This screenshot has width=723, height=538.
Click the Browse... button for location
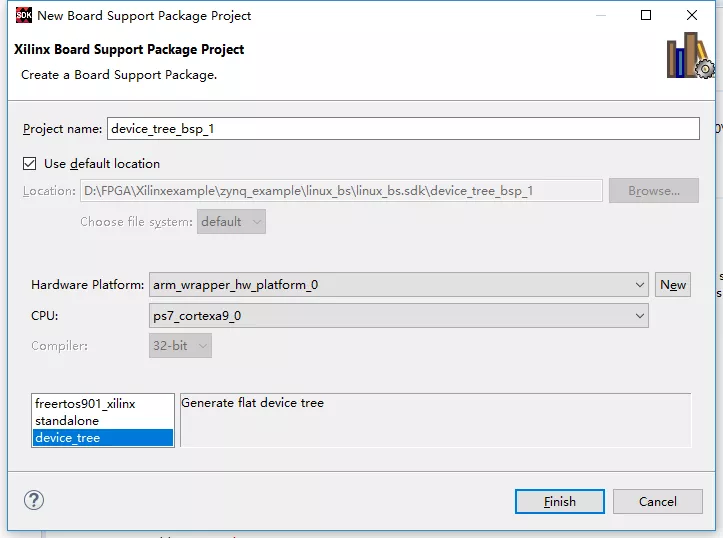tap(654, 191)
